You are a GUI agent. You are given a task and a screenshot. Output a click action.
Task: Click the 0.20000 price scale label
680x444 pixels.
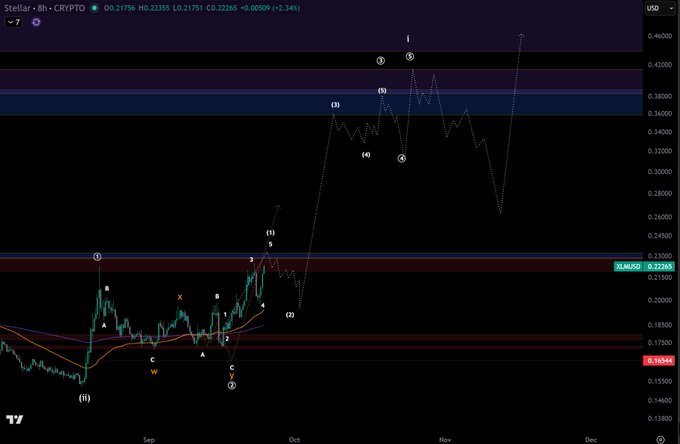tap(660, 300)
